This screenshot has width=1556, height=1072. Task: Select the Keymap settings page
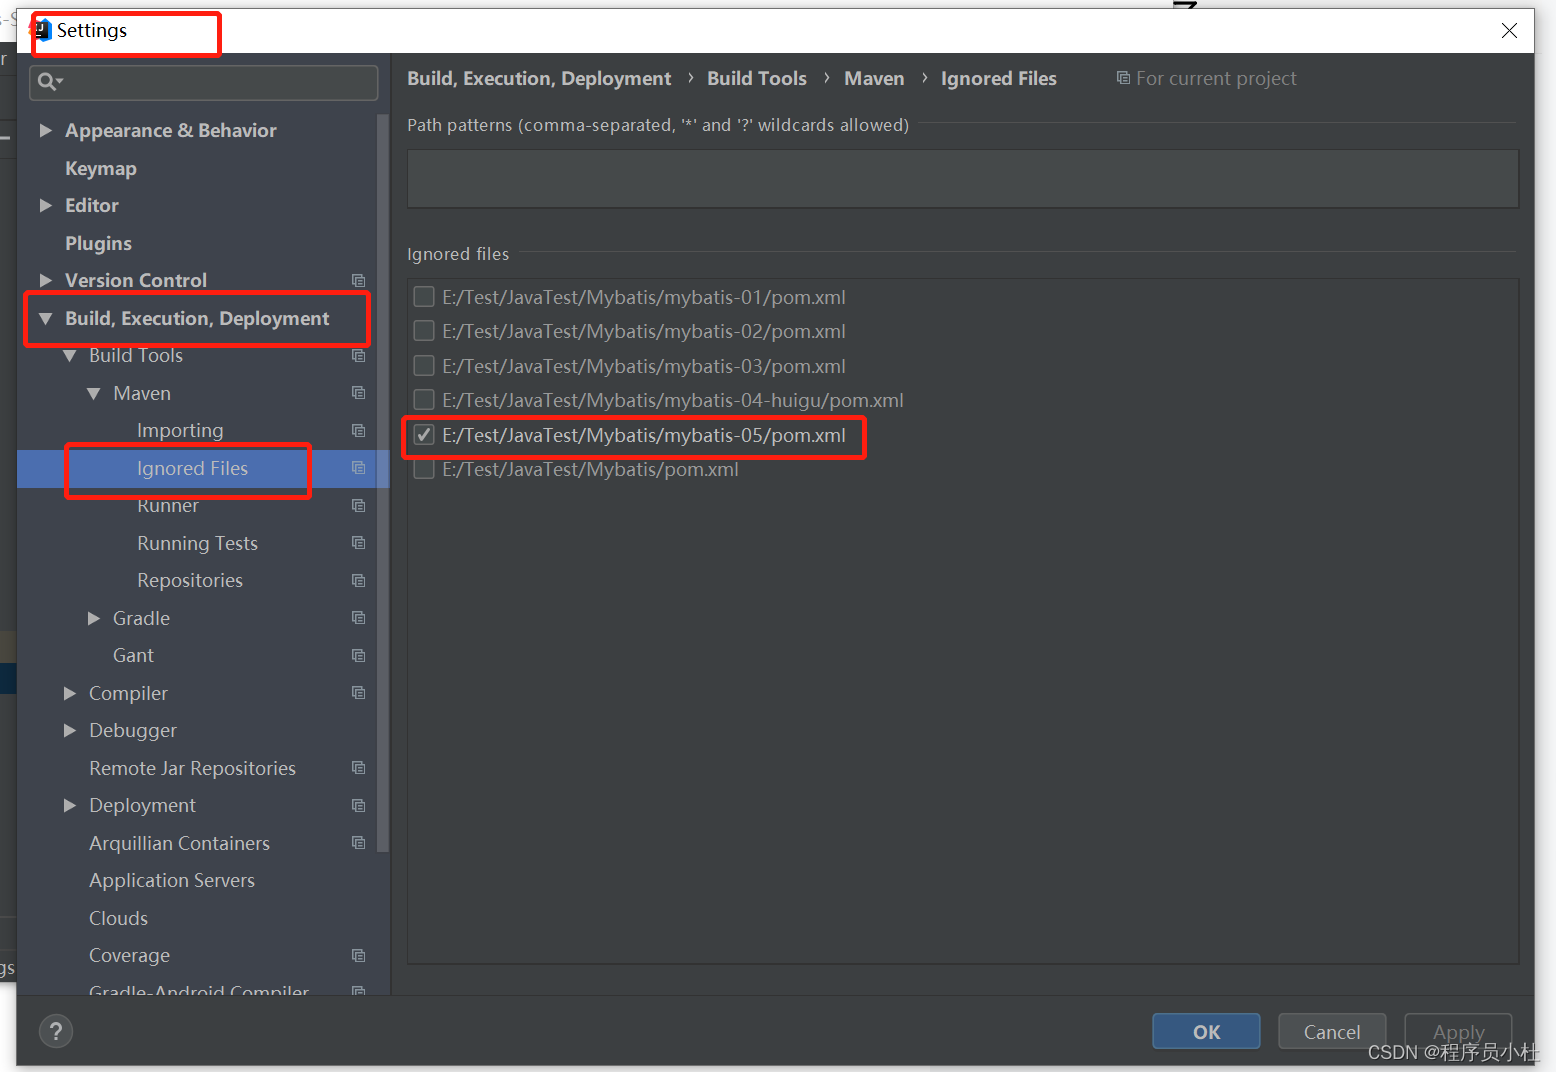click(x=101, y=168)
